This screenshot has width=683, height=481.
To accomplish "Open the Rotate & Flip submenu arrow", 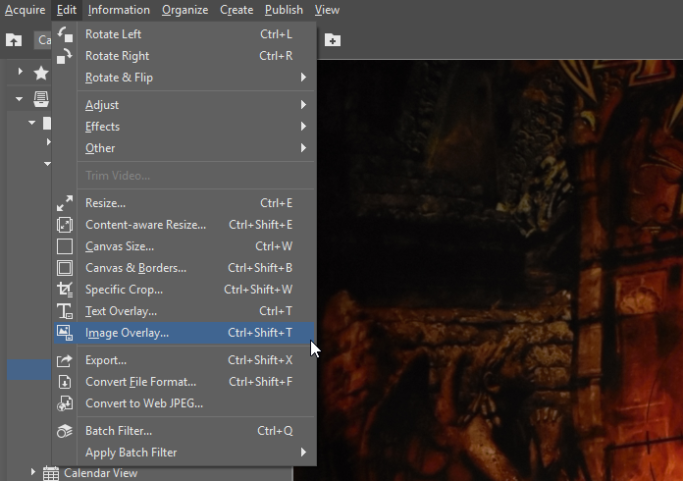I will coord(303,78).
